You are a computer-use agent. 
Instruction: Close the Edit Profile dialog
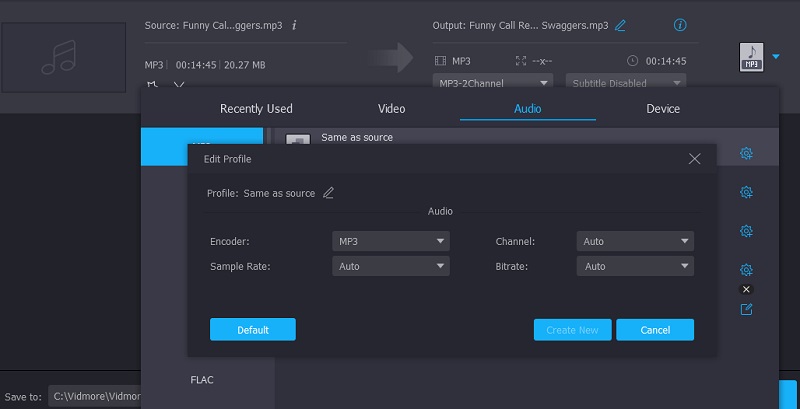[695, 159]
